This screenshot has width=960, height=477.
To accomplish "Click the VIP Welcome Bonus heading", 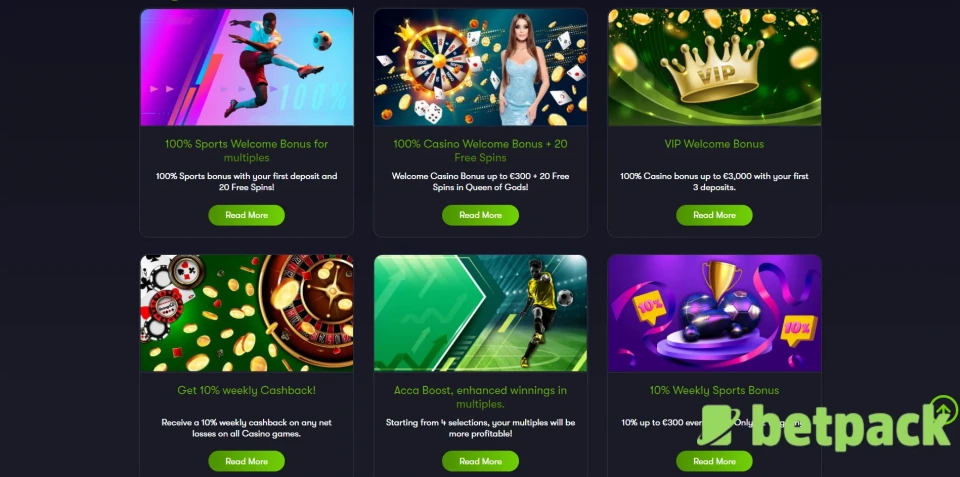I will click(x=714, y=144).
